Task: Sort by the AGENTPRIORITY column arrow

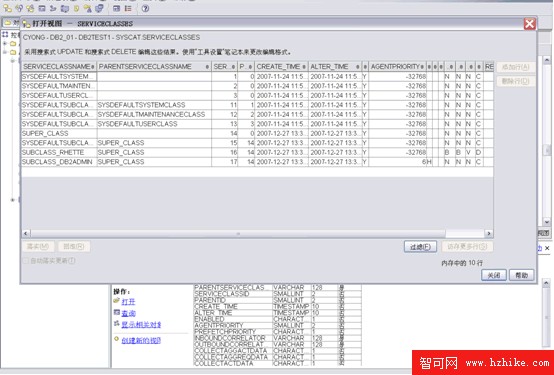Action: 422,67
